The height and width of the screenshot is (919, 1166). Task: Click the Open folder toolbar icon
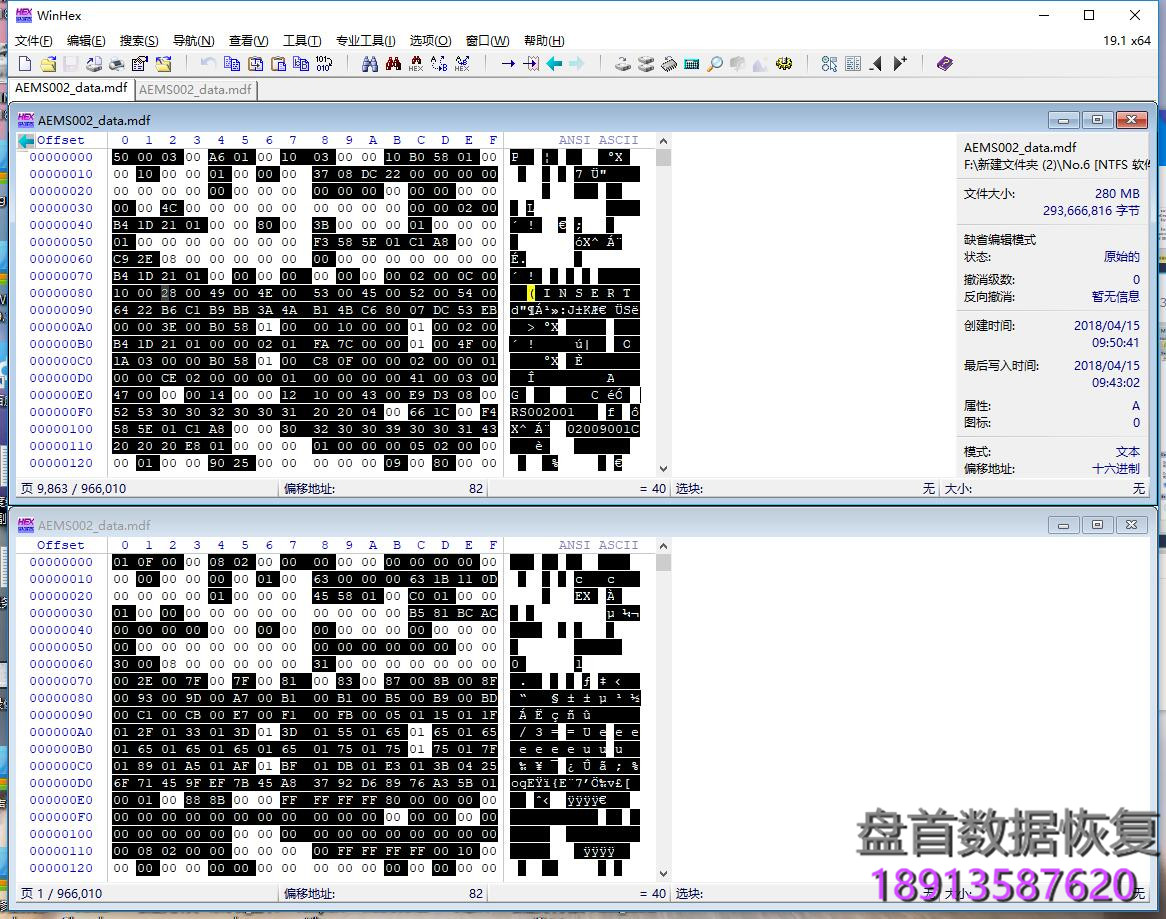pyautogui.click(x=163, y=64)
